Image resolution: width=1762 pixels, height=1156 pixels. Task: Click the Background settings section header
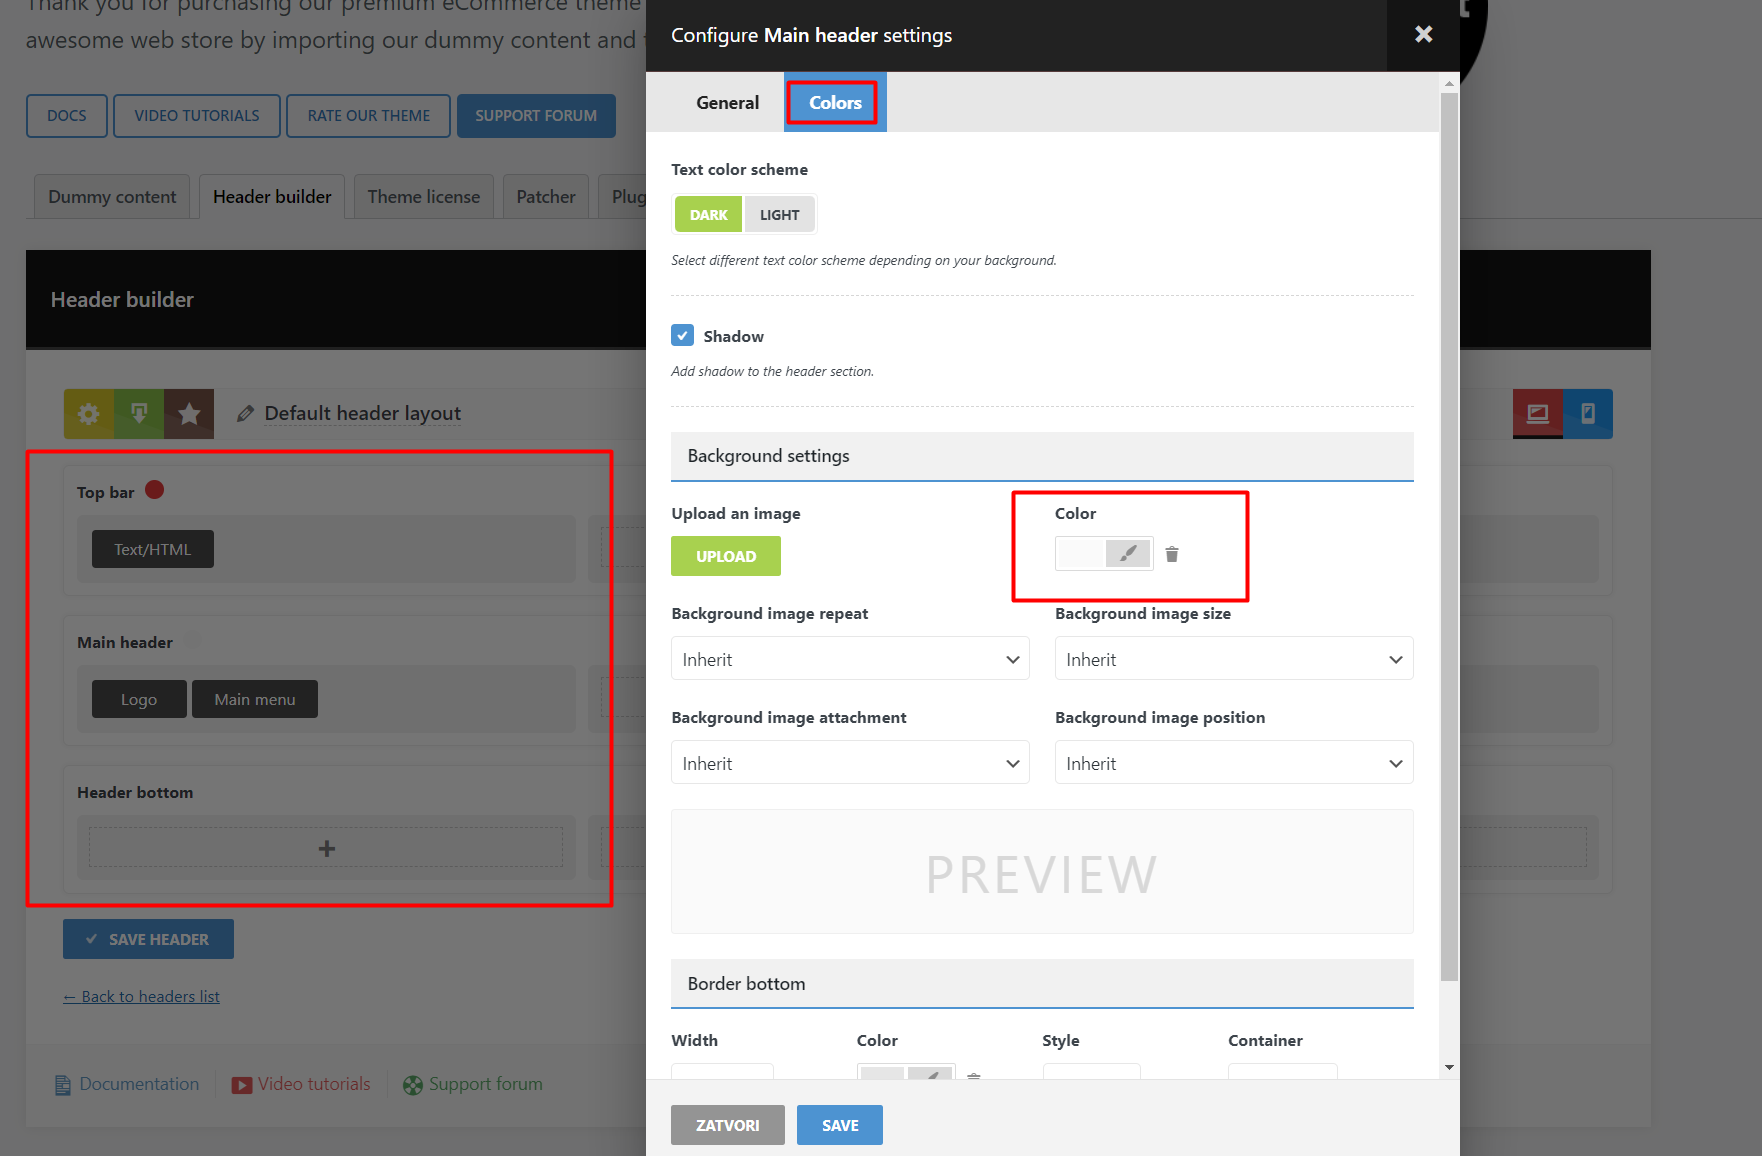pos(1042,456)
